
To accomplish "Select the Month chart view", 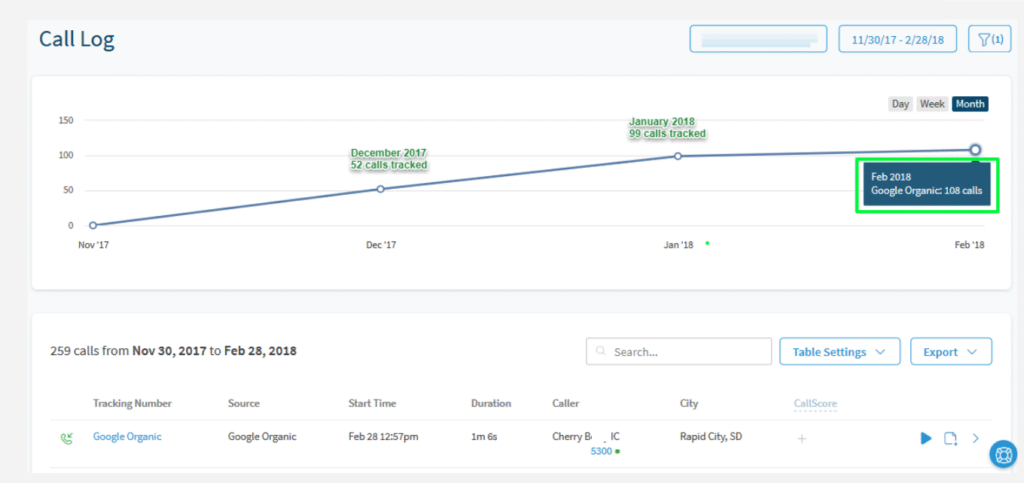I will pyautogui.click(x=969, y=104).
